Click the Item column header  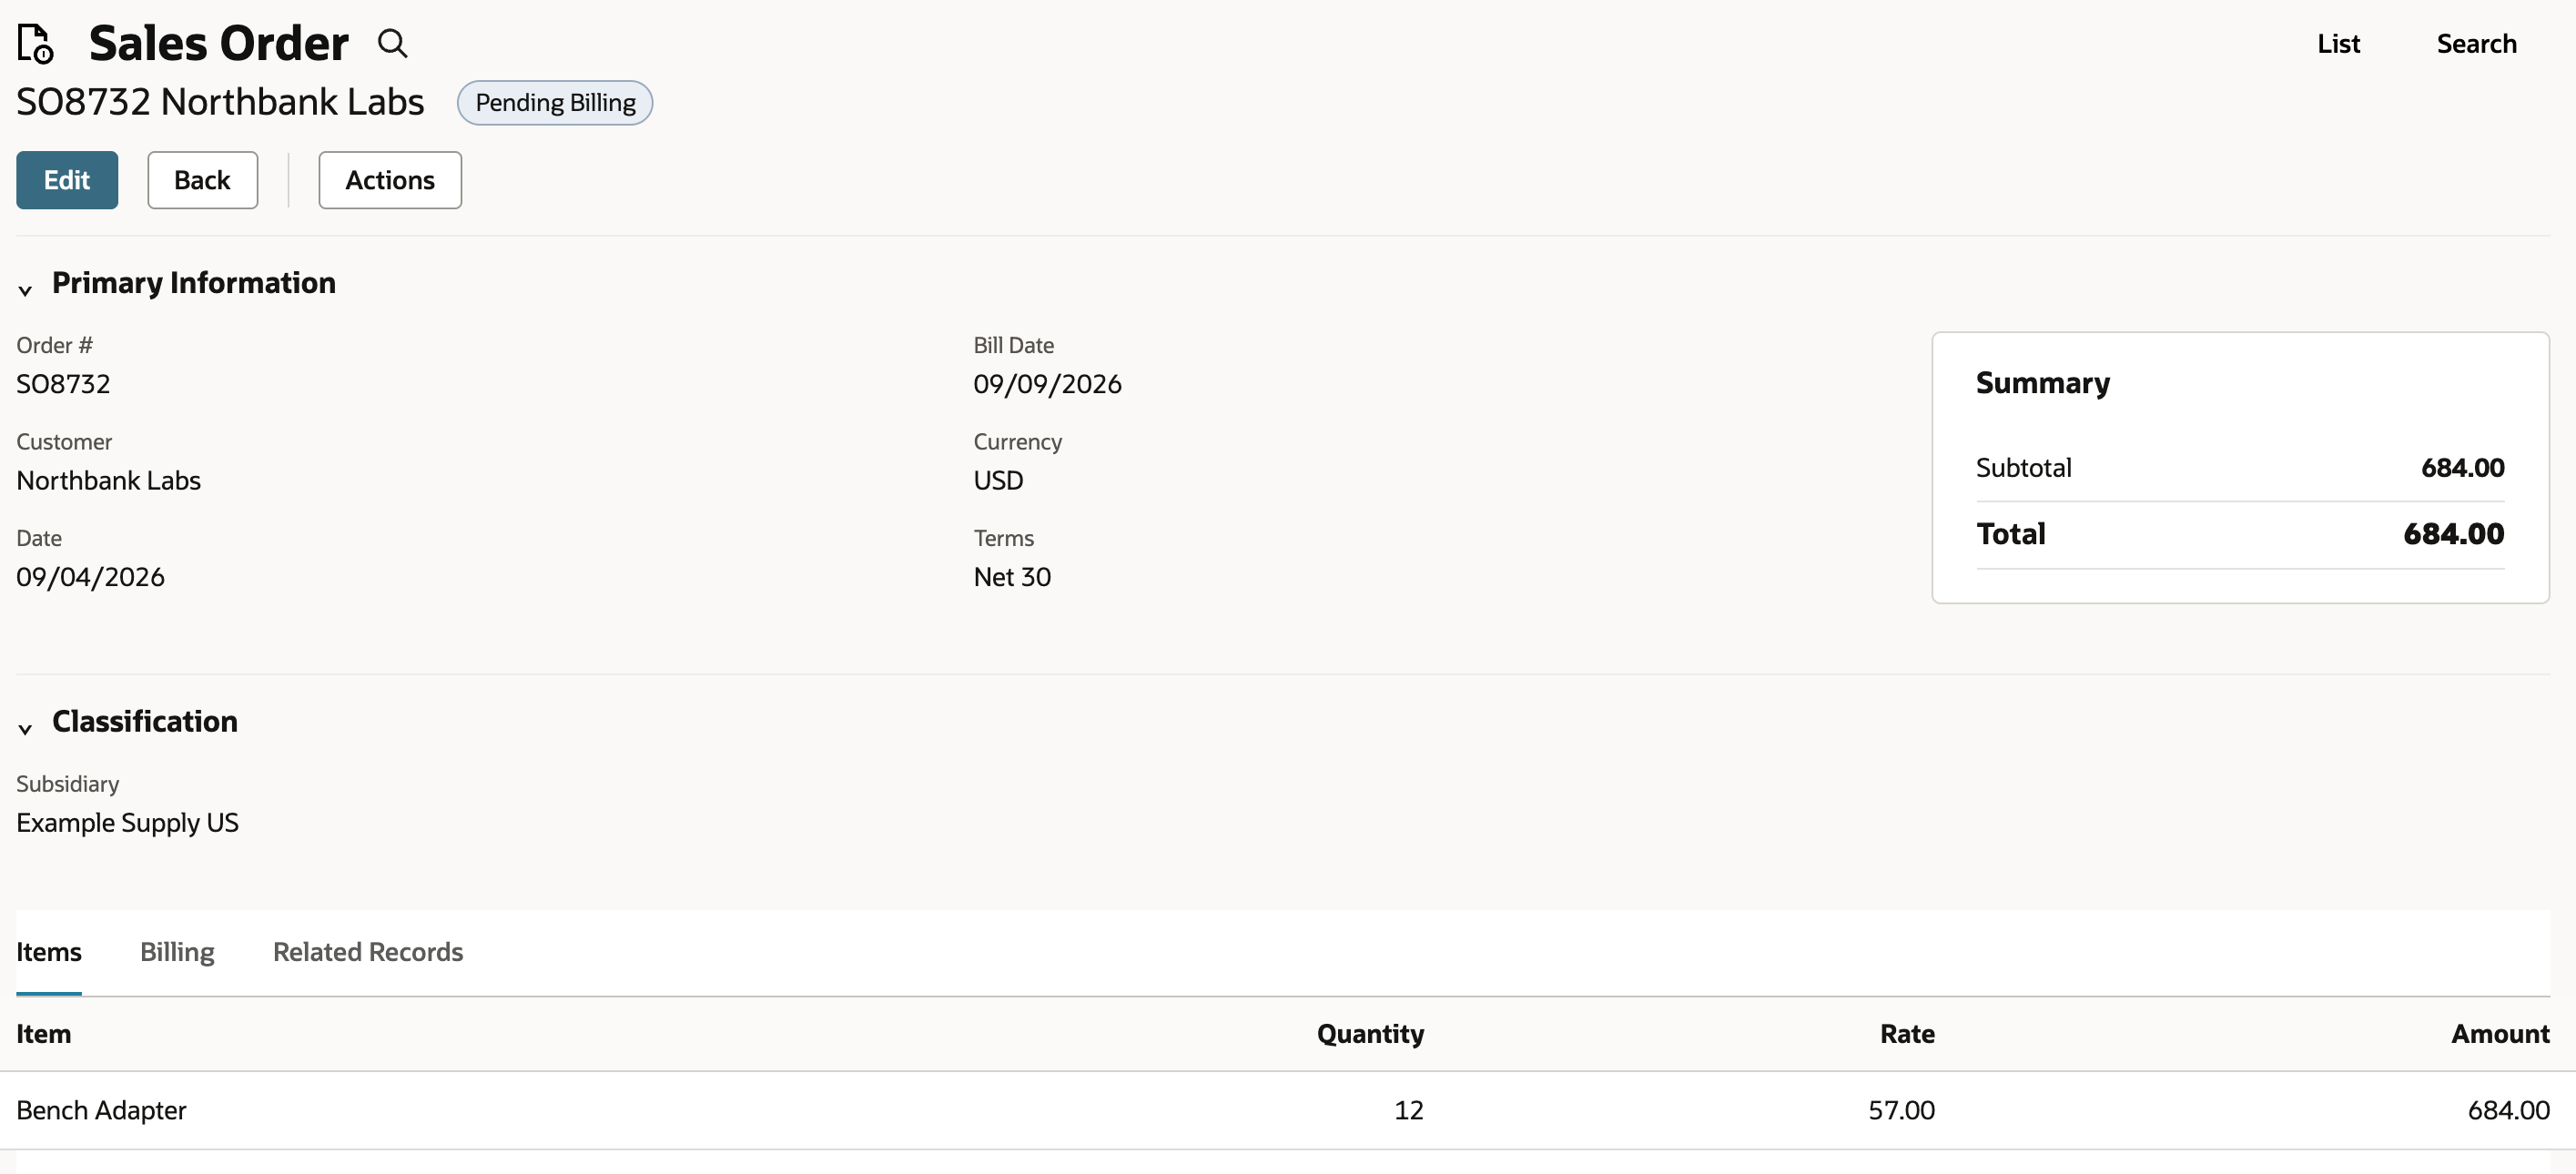pos(44,1033)
